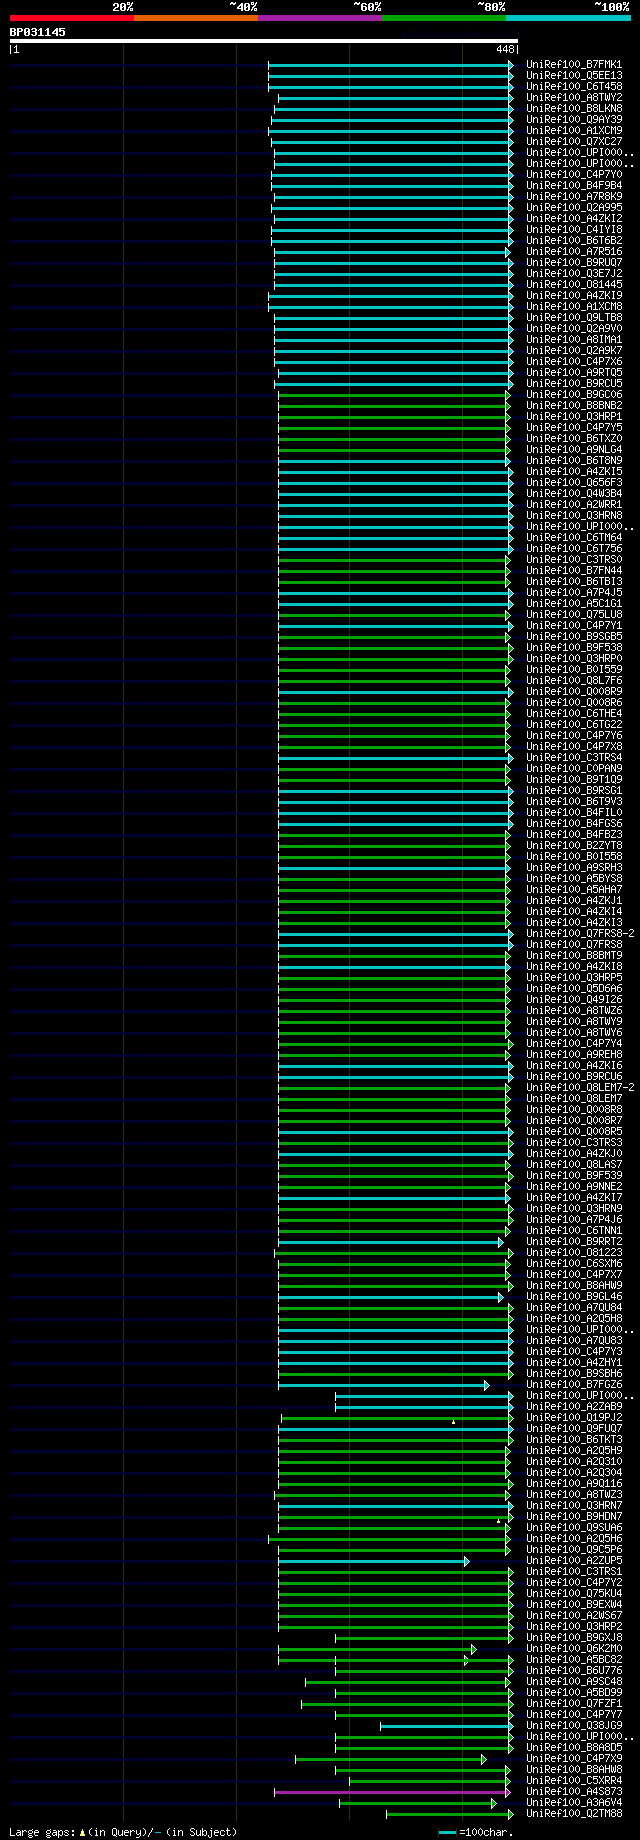Select label UniRef100_Q9LTB8
Screen dimensions: 640x1840
[574, 317]
